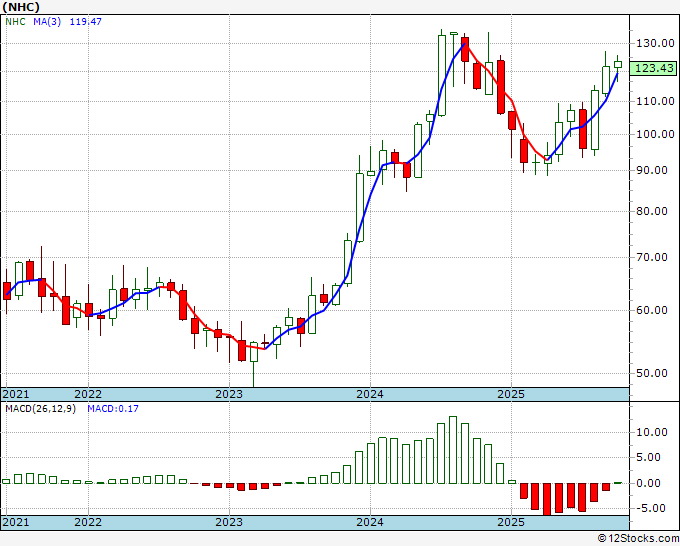
Task: Click 2021 on the price chart timeline
Action: pyautogui.click(x=16, y=394)
